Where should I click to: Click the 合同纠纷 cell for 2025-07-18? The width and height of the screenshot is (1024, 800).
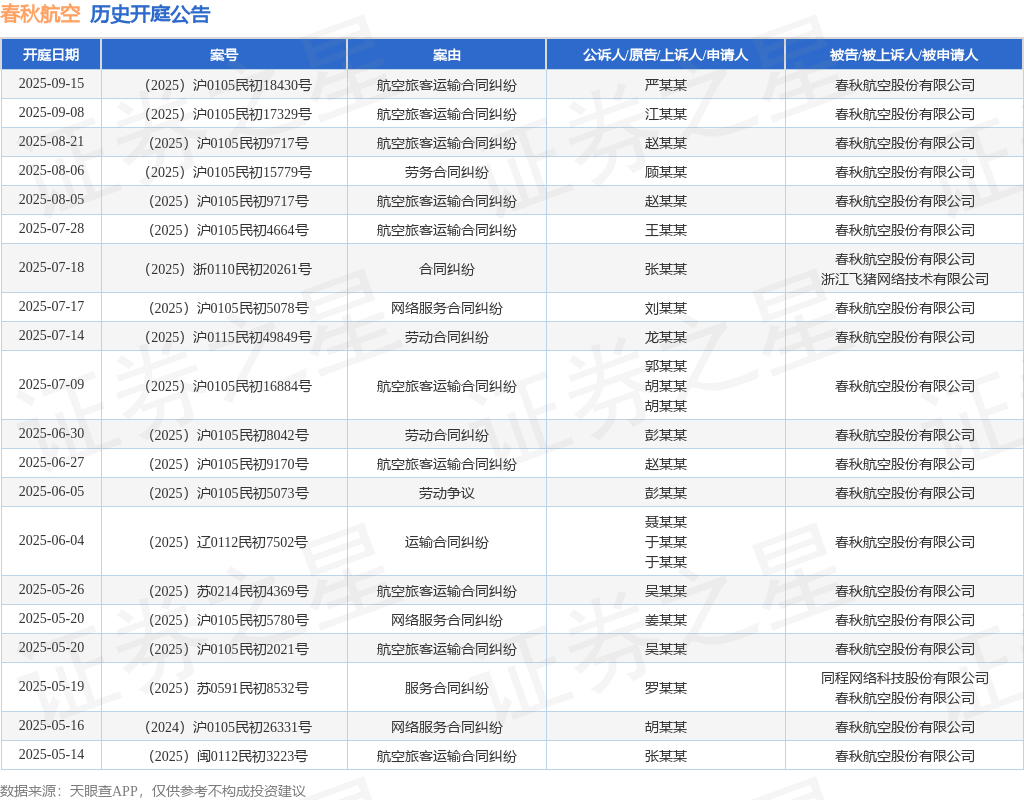(447, 269)
